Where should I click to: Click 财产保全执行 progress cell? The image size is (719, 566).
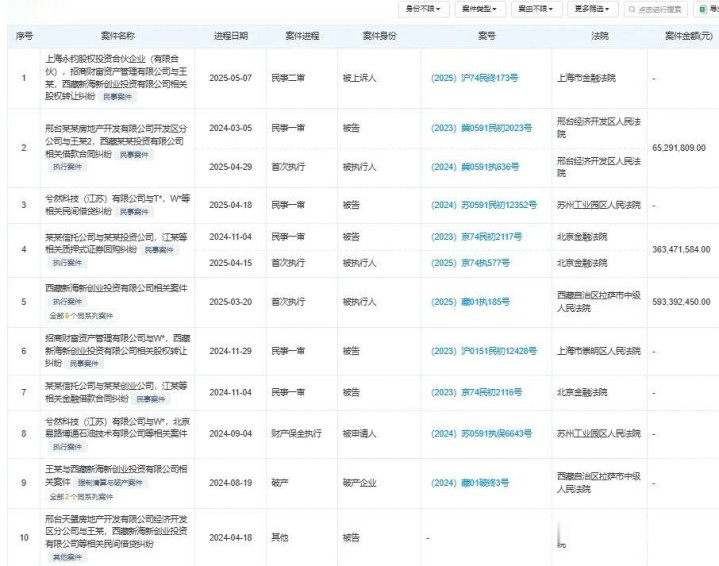[297, 433]
